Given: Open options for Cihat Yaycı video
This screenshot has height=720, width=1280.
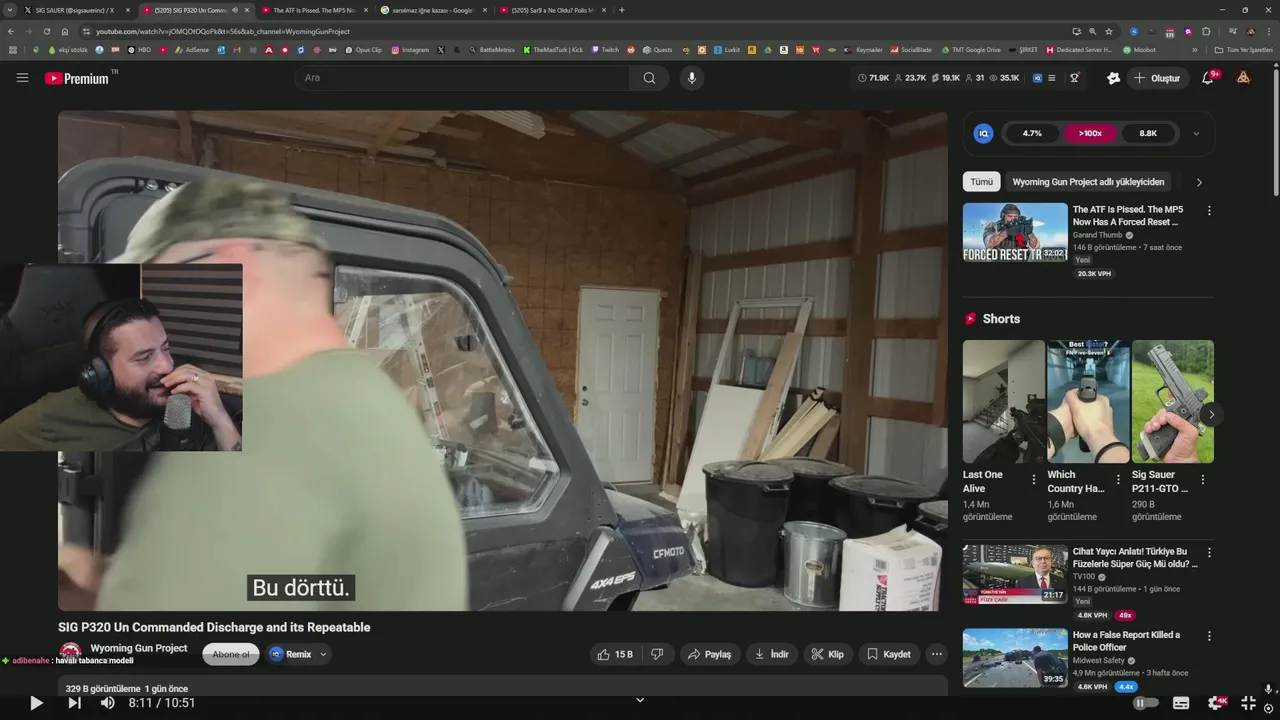Looking at the screenshot, I should [1209, 553].
